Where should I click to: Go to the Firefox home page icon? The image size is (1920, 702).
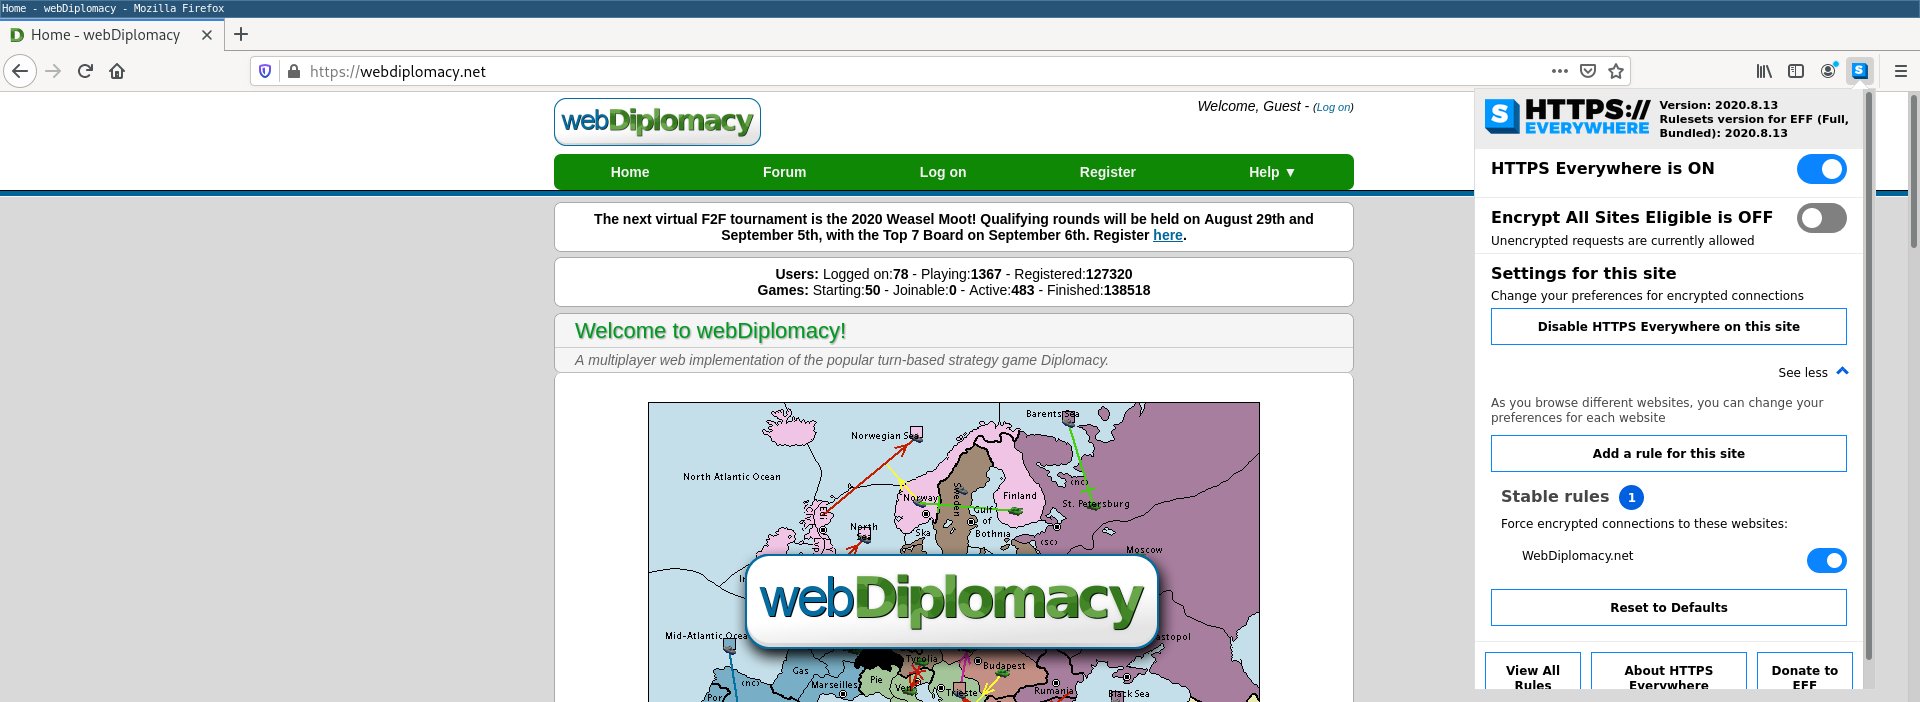tap(117, 71)
